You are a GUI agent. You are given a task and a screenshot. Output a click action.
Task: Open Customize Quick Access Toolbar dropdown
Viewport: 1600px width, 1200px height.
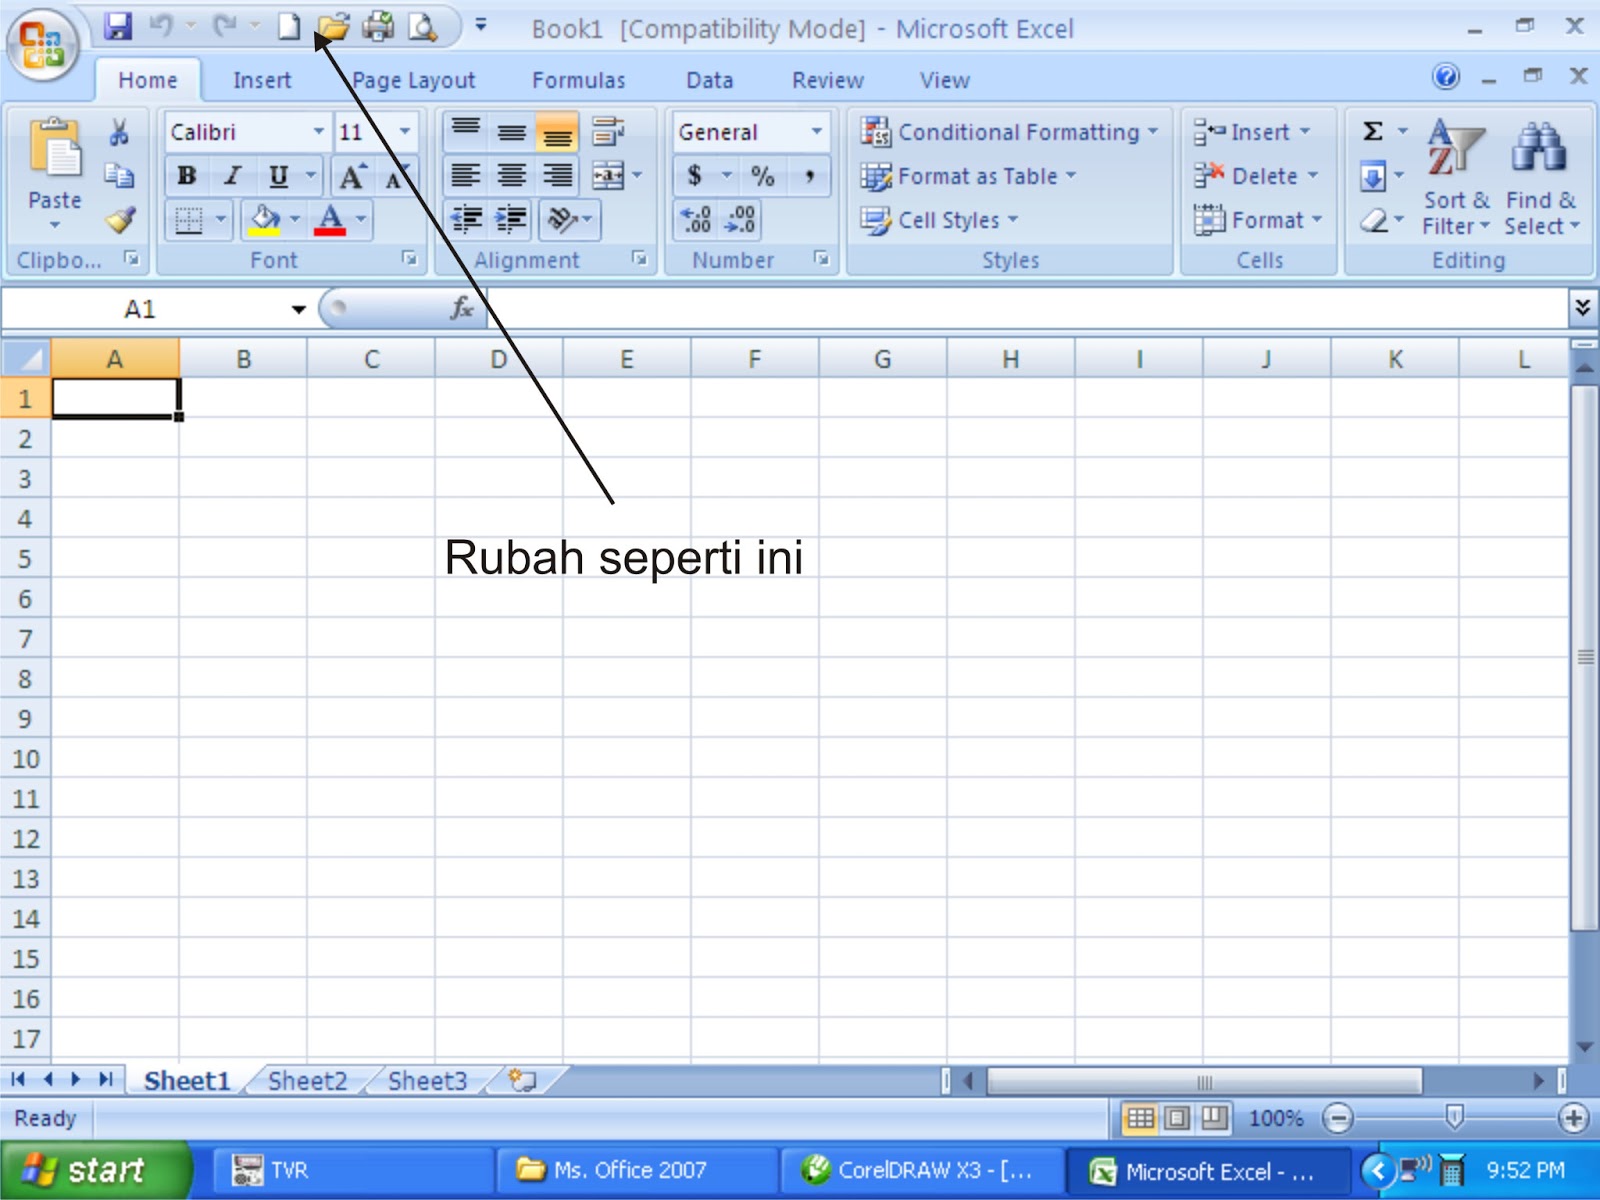[x=481, y=25]
